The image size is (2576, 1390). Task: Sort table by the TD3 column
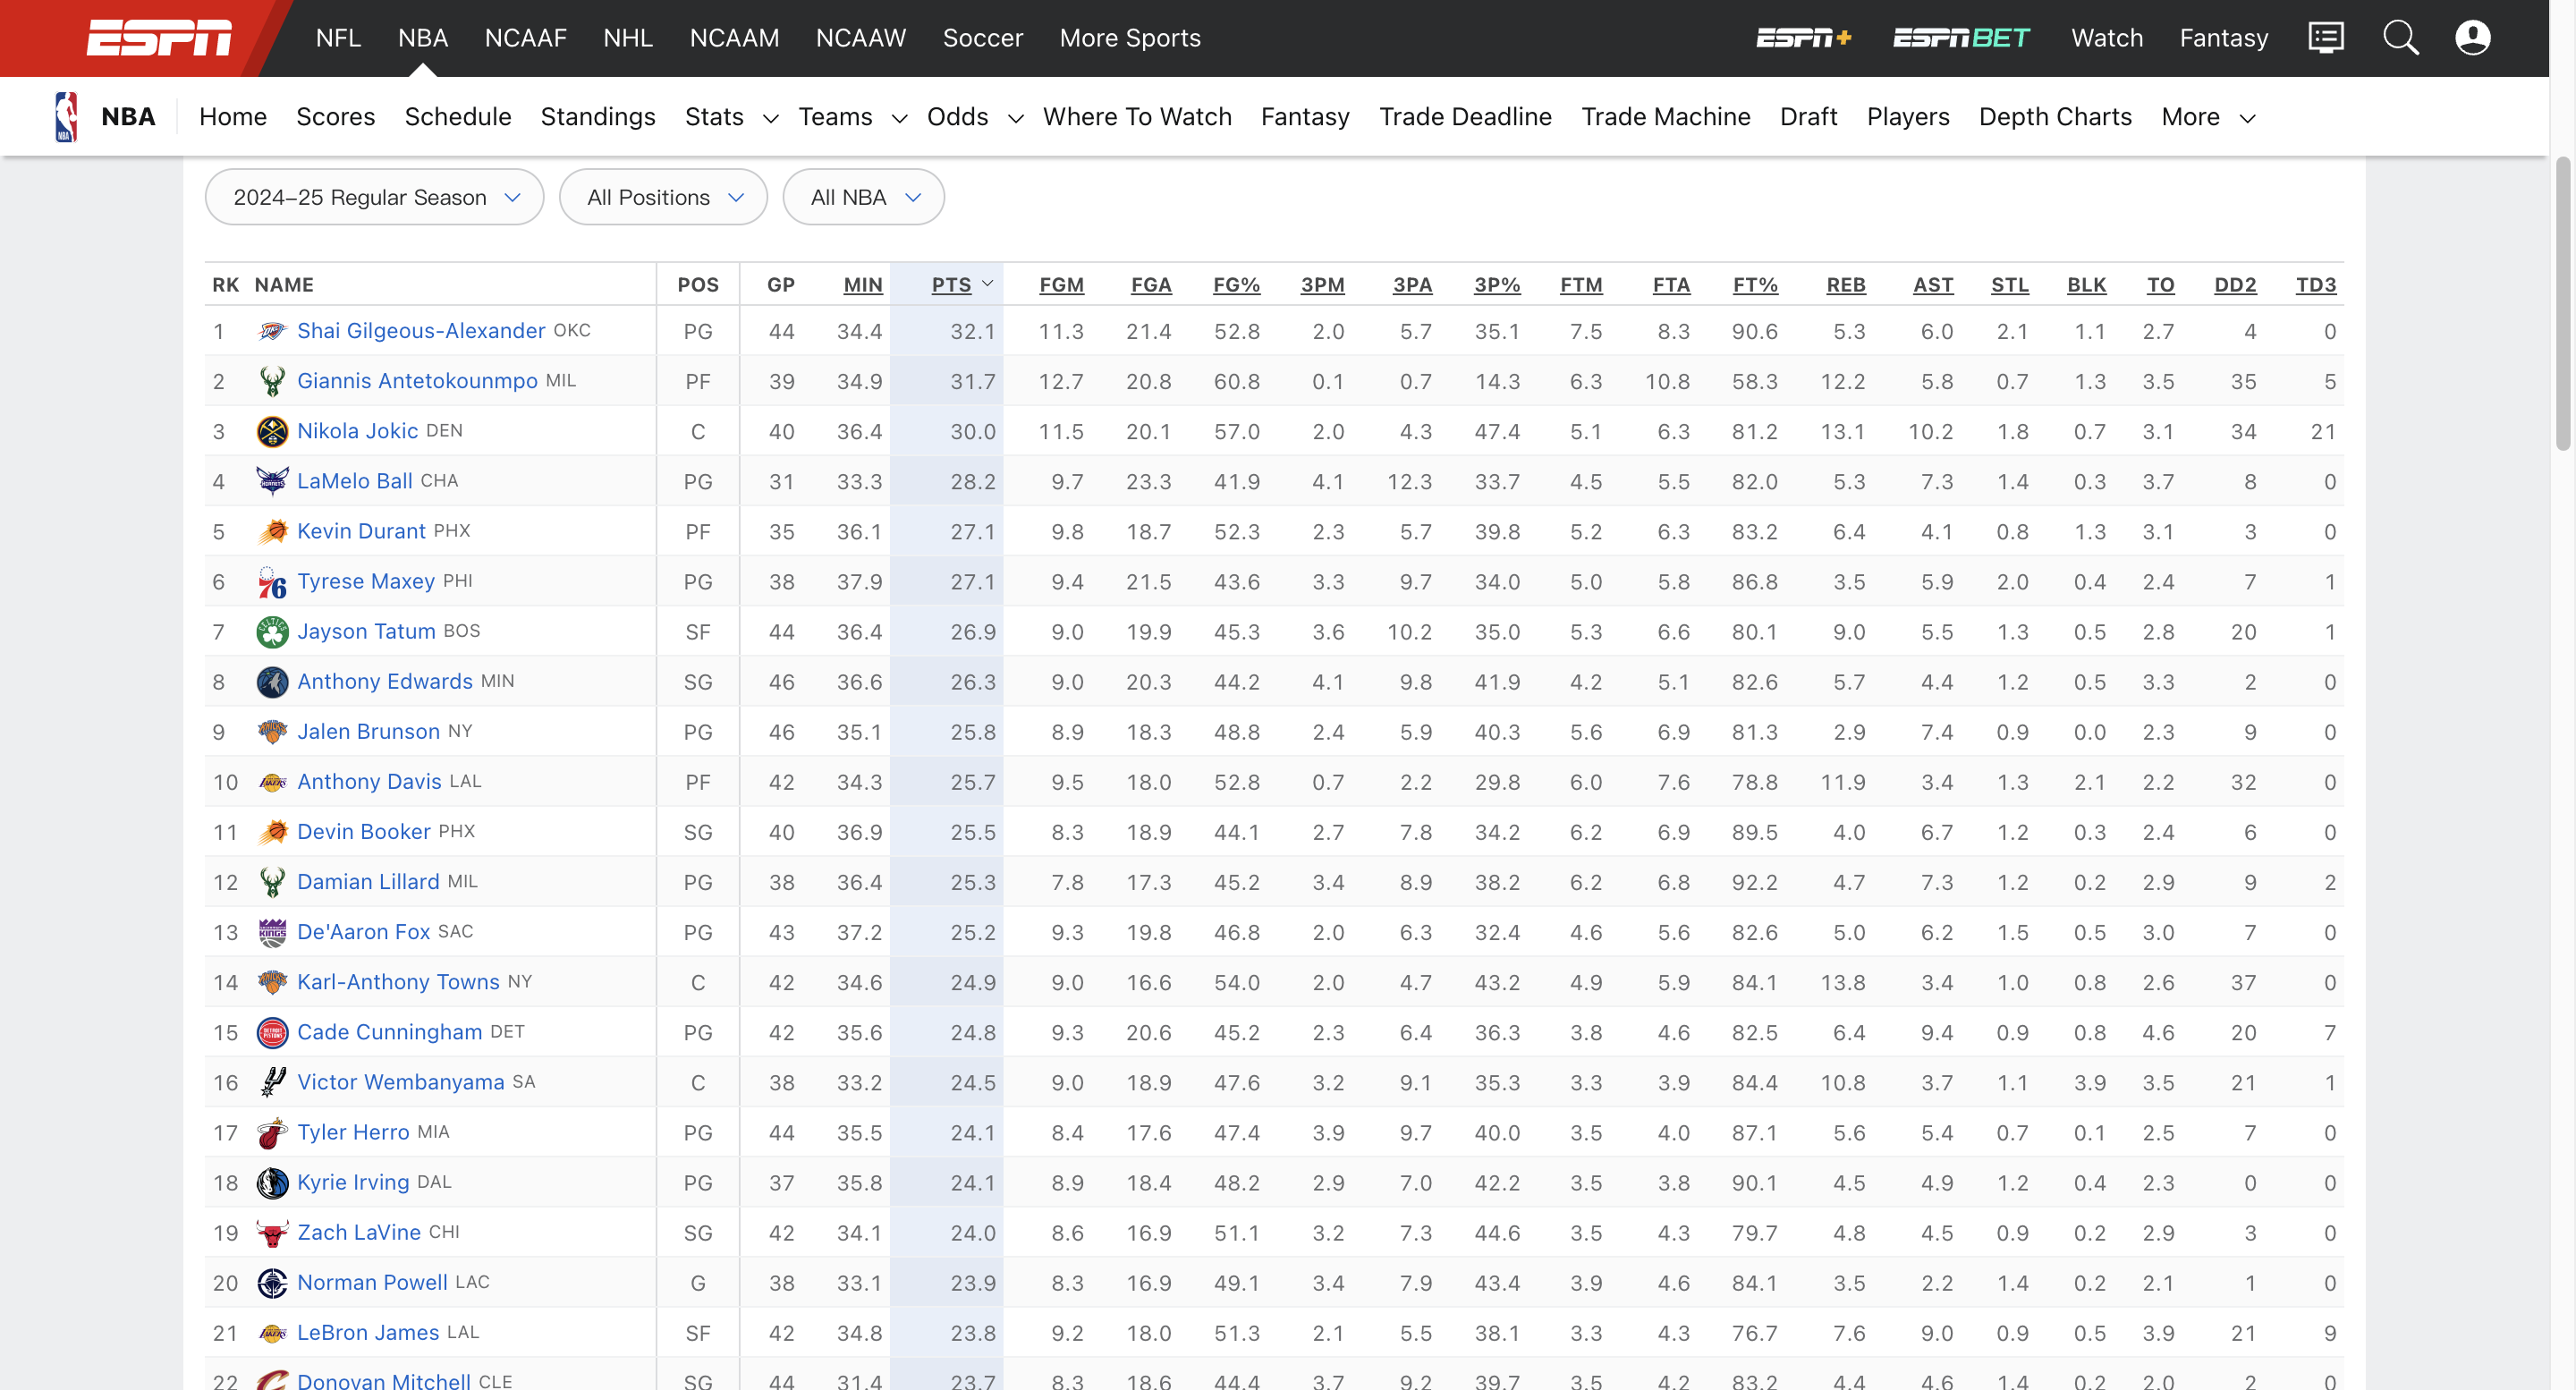(x=2315, y=285)
